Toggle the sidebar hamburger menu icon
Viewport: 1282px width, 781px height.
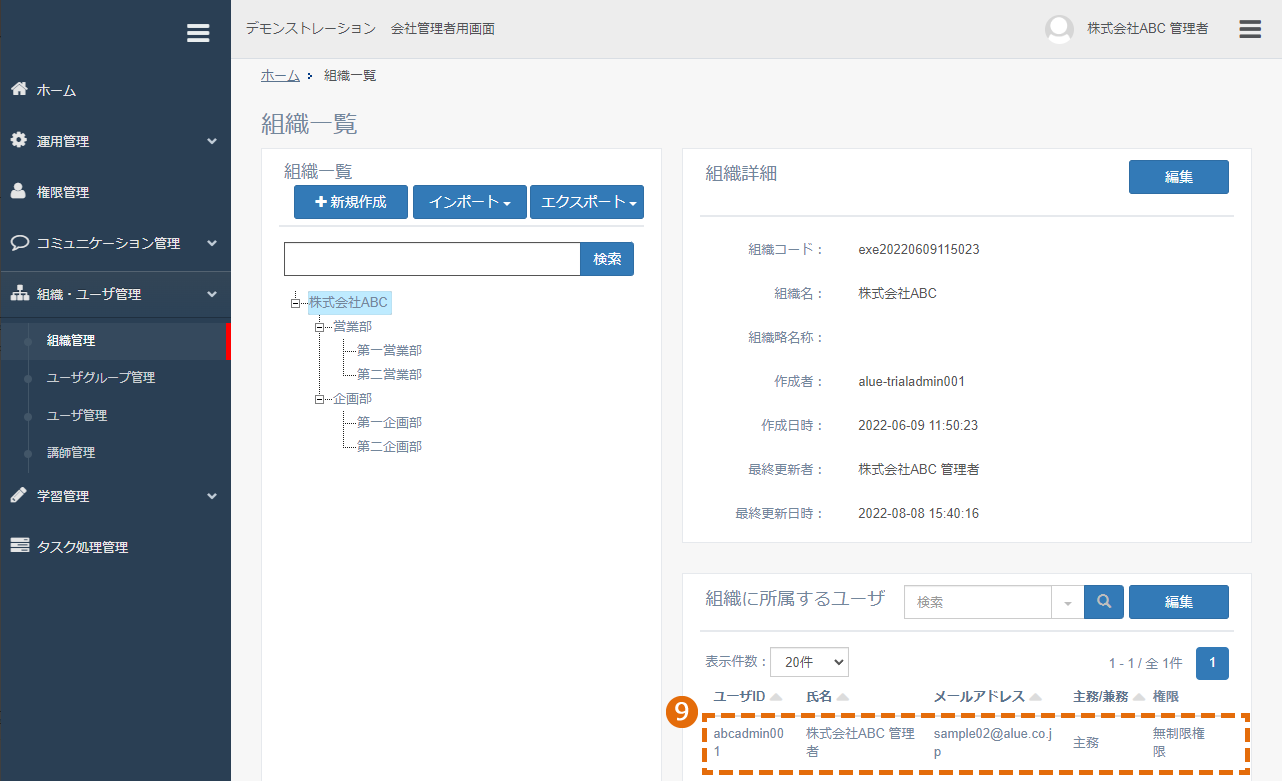[198, 33]
